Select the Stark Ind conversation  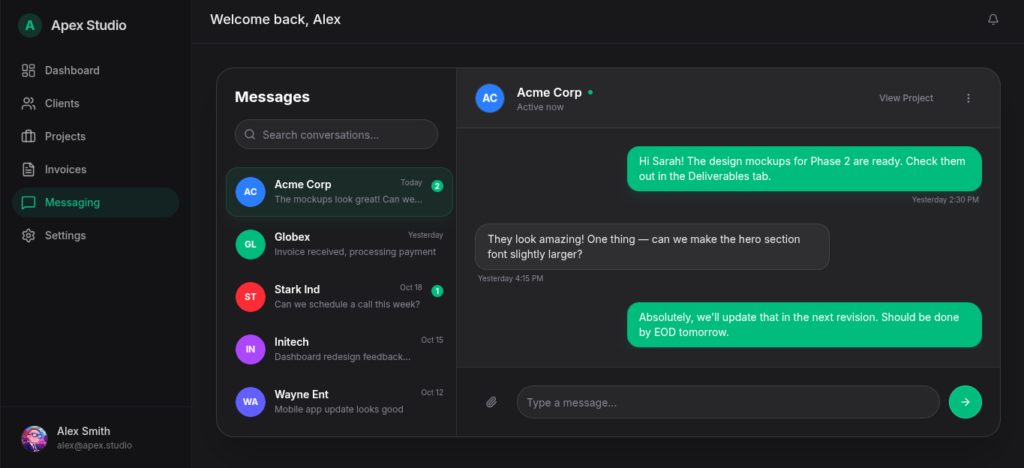coord(339,296)
